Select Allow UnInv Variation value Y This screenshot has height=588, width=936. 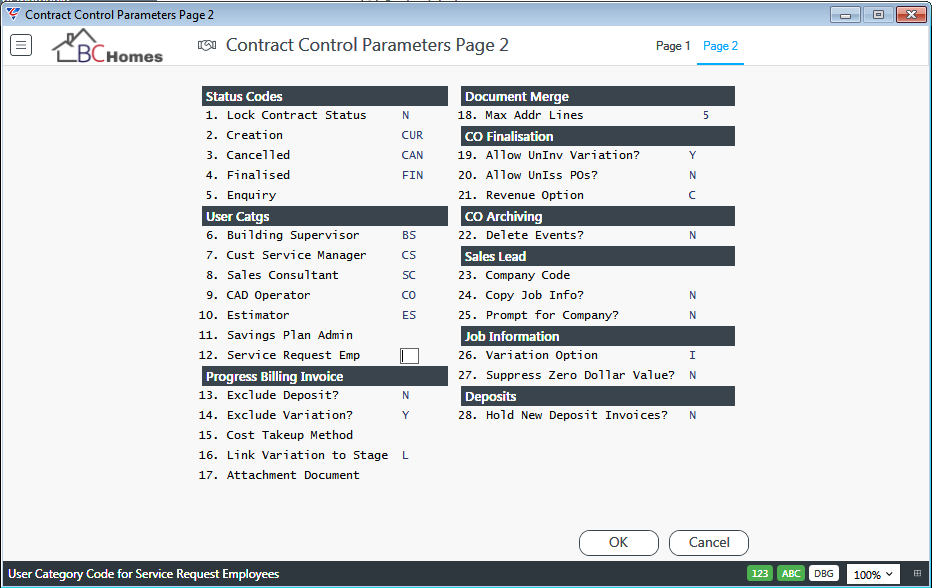point(692,155)
